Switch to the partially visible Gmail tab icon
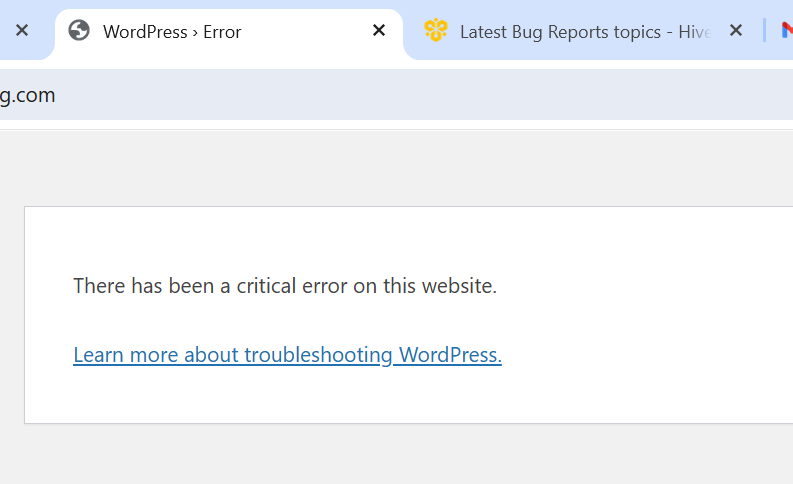Screen dimensions: 793x484 (786, 31)
